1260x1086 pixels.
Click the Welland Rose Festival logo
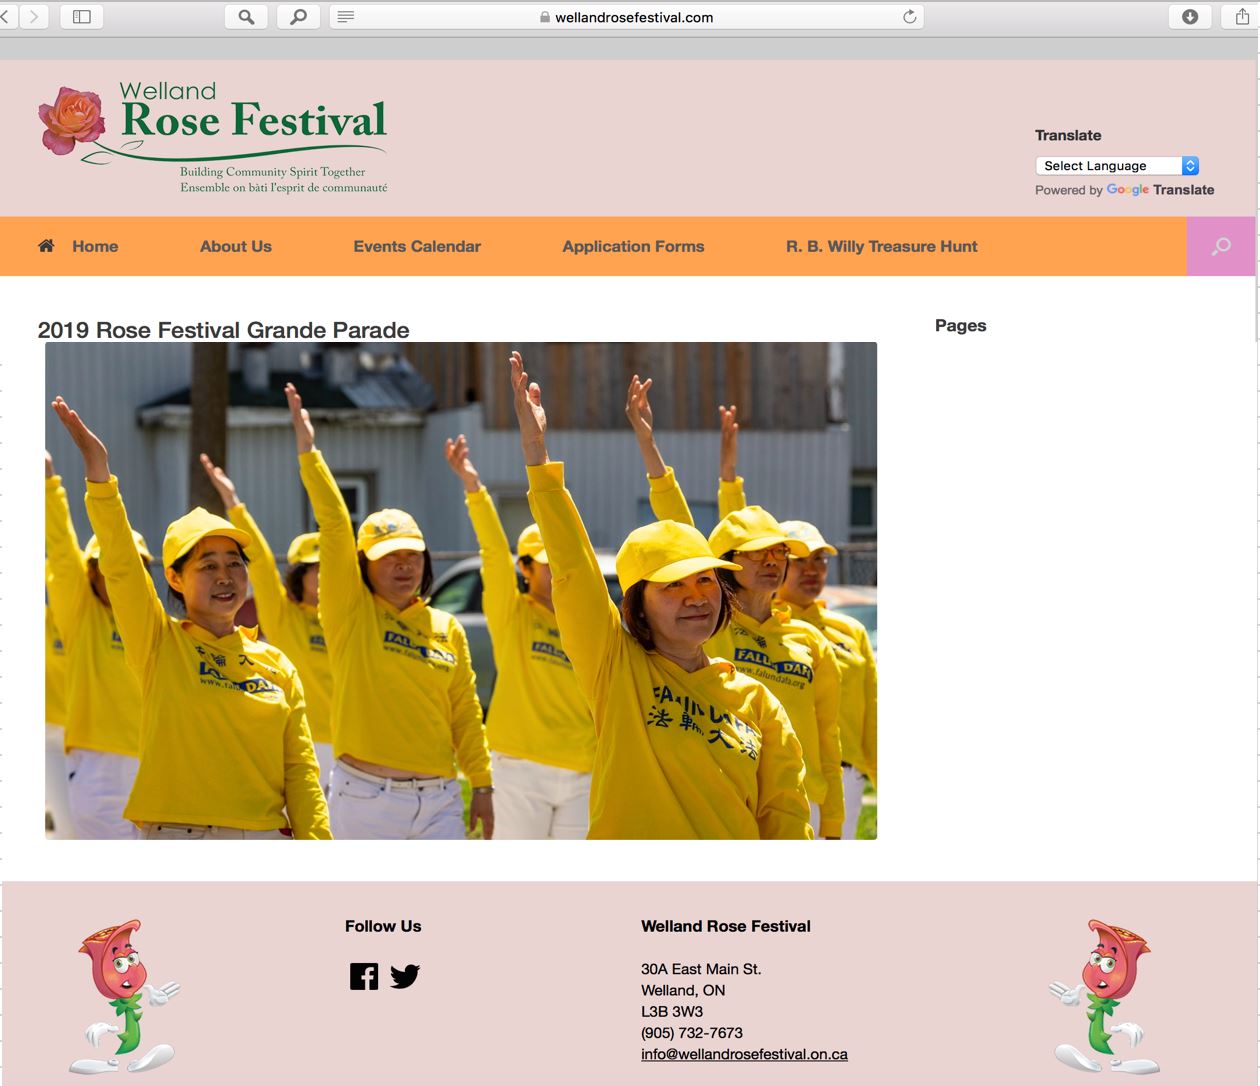pyautogui.click(x=213, y=136)
